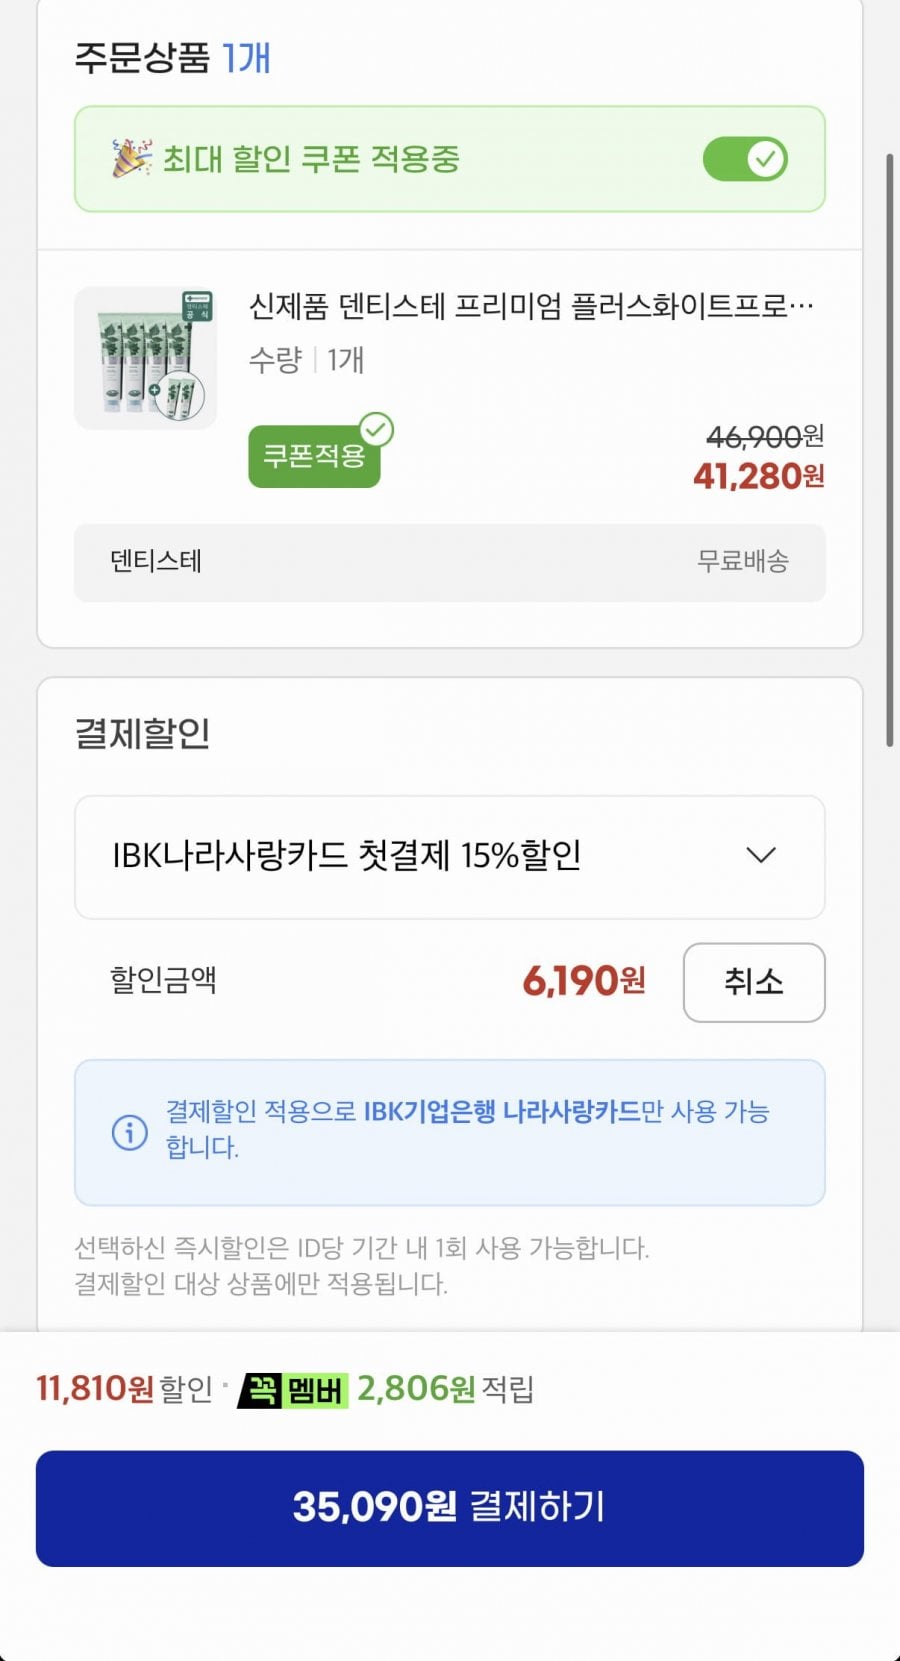Click the chevron arrow in payment discount box
The image size is (900, 1661).
tap(761, 856)
